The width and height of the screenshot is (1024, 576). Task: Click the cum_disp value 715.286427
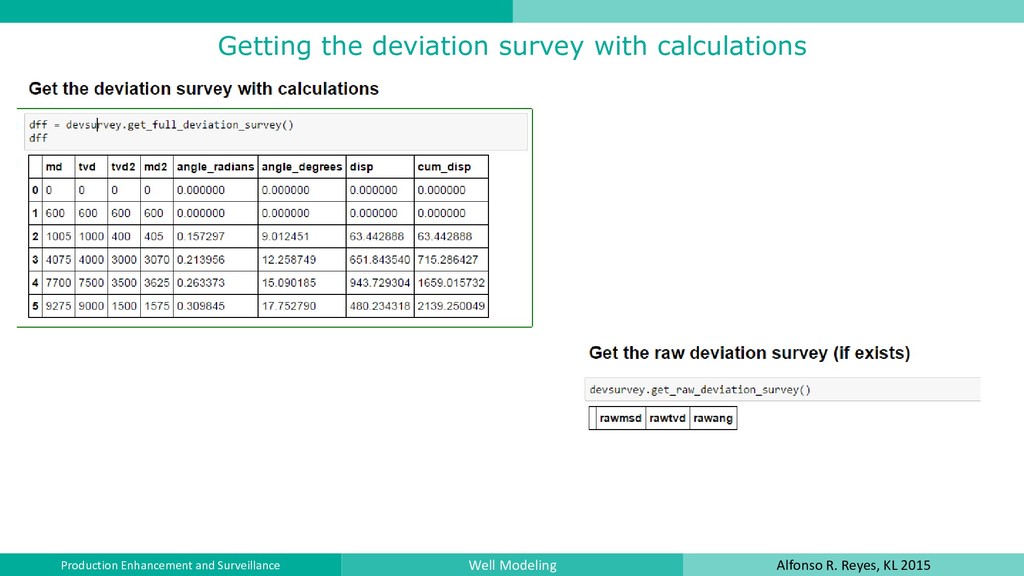click(447, 259)
